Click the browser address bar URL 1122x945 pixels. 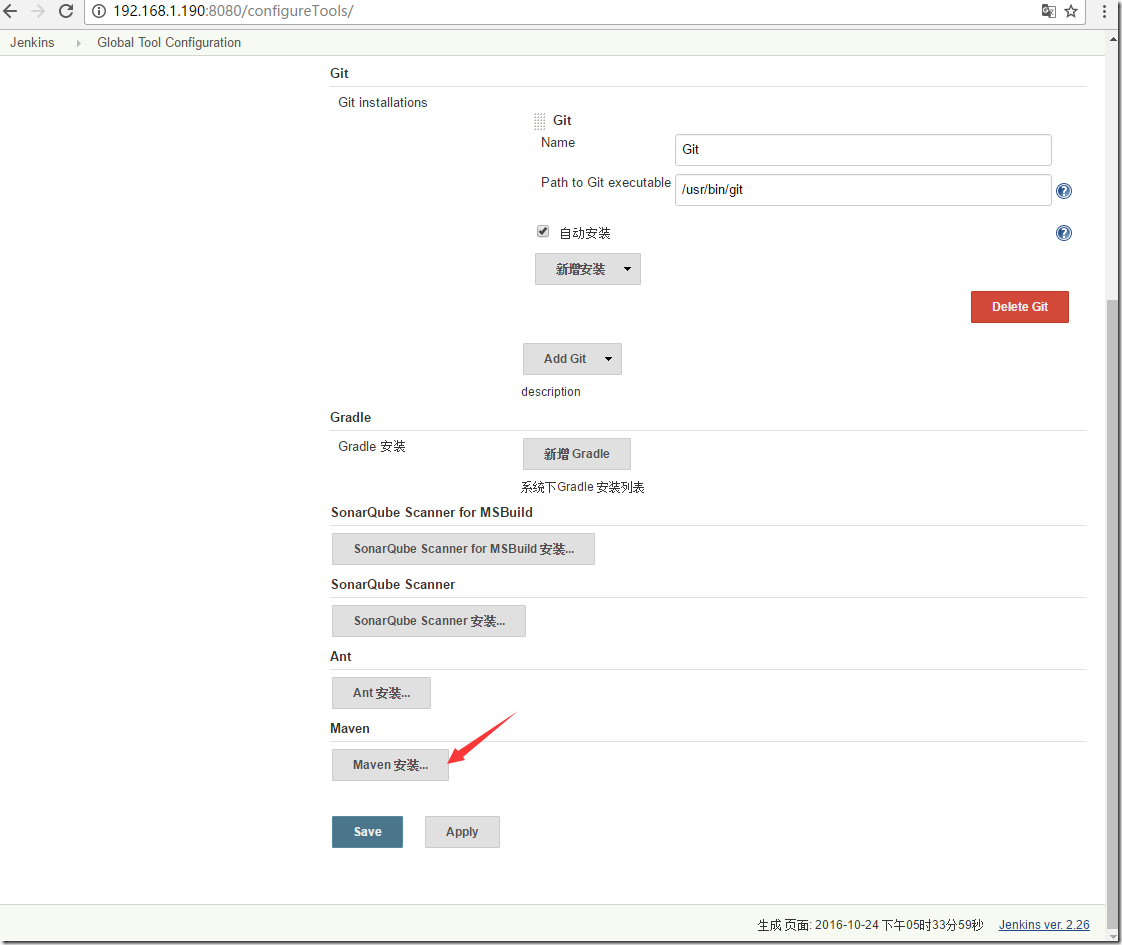point(233,11)
